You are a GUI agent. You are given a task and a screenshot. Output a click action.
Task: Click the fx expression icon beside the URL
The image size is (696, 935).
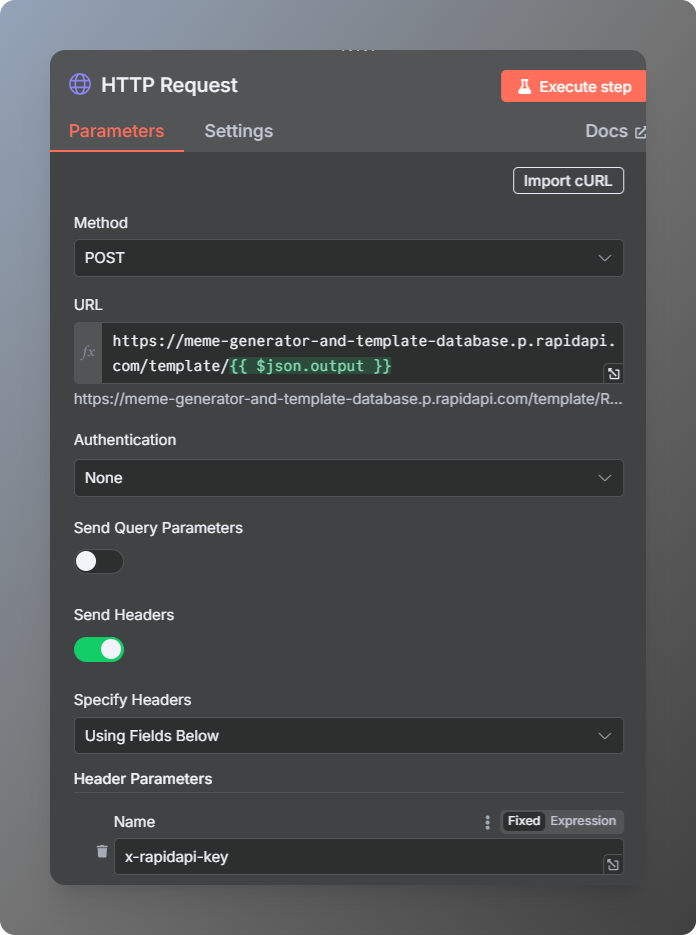coord(88,351)
